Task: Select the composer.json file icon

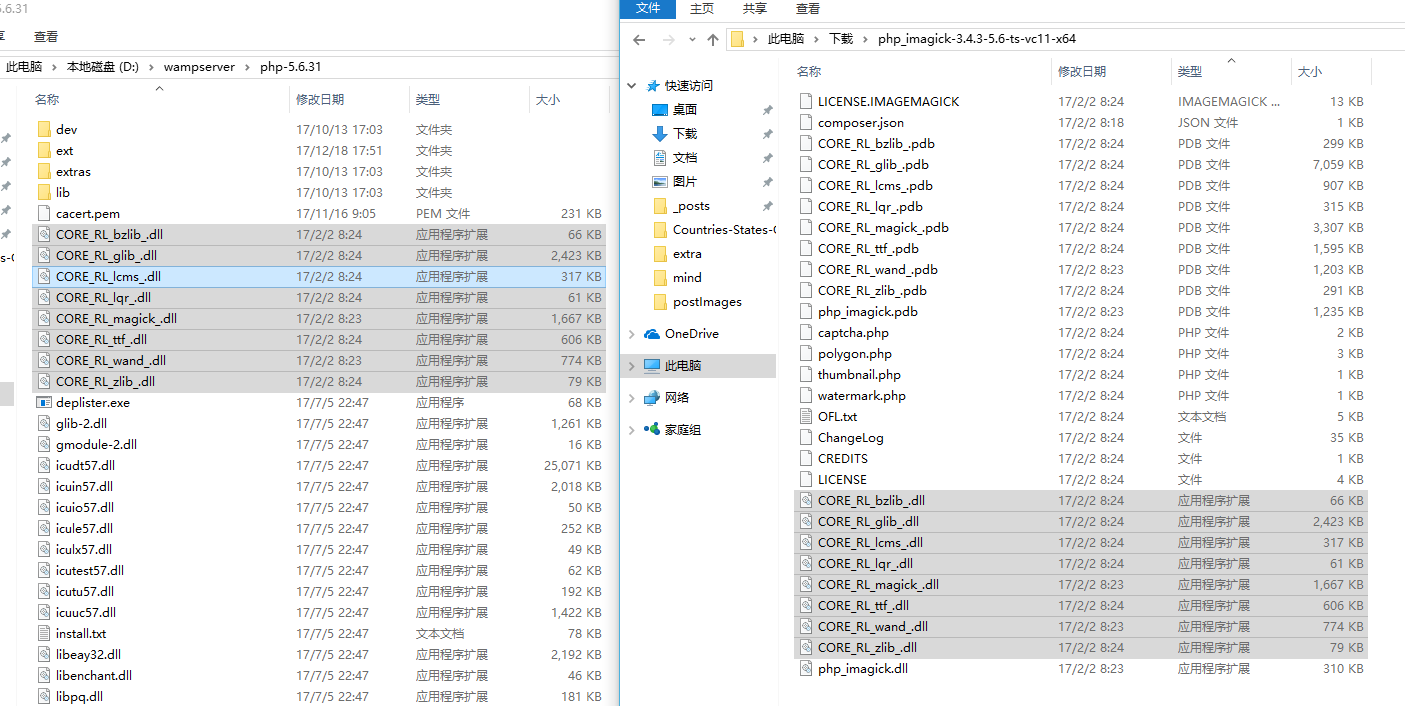Action: pos(806,122)
